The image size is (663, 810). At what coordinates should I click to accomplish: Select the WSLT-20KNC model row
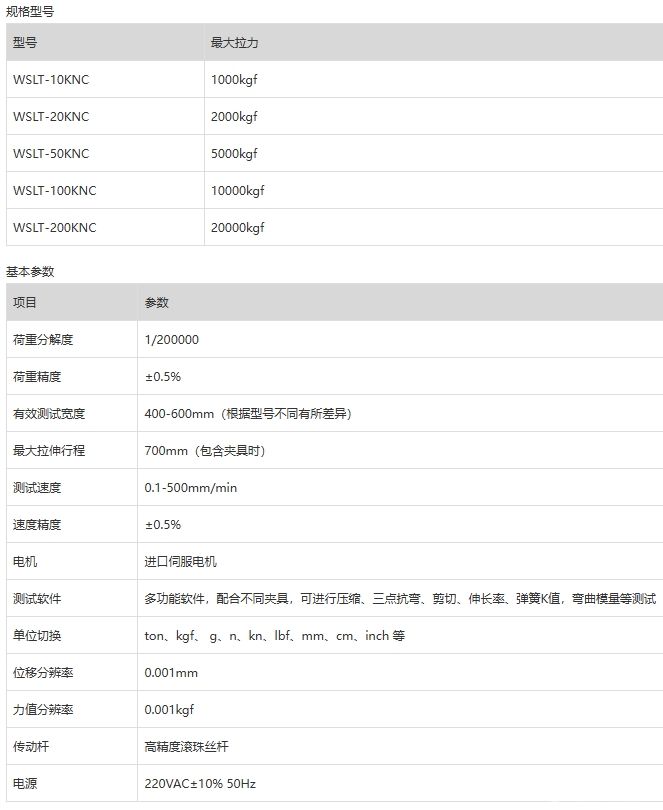pos(51,117)
